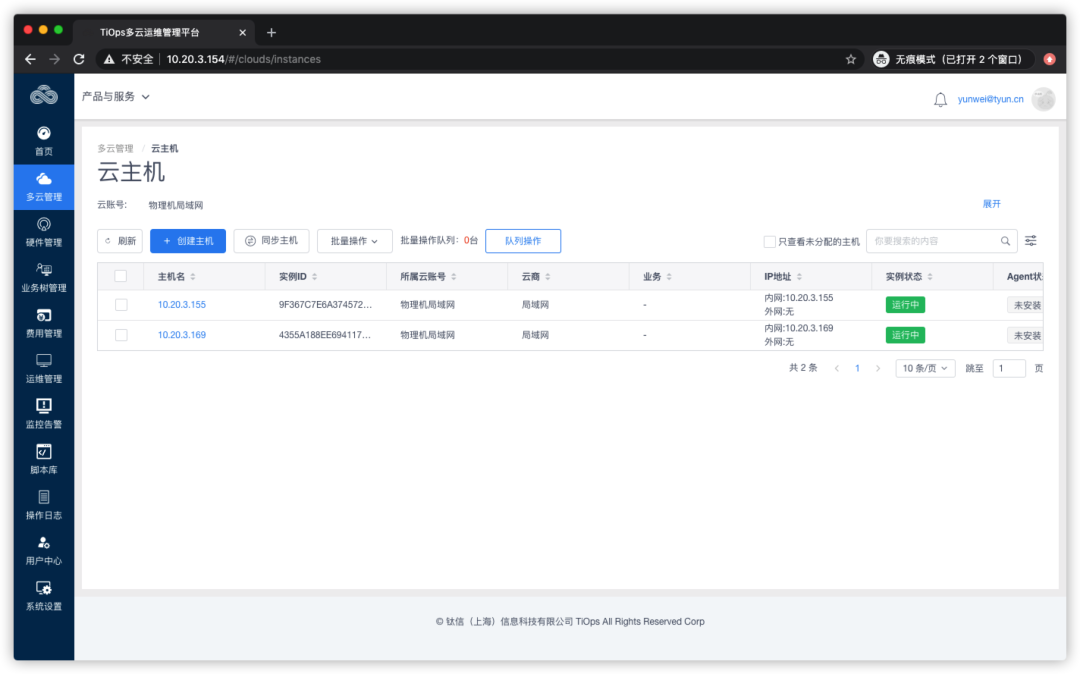Open 业务树管理 from sidebar
The image size is (1080, 674).
pos(43,277)
